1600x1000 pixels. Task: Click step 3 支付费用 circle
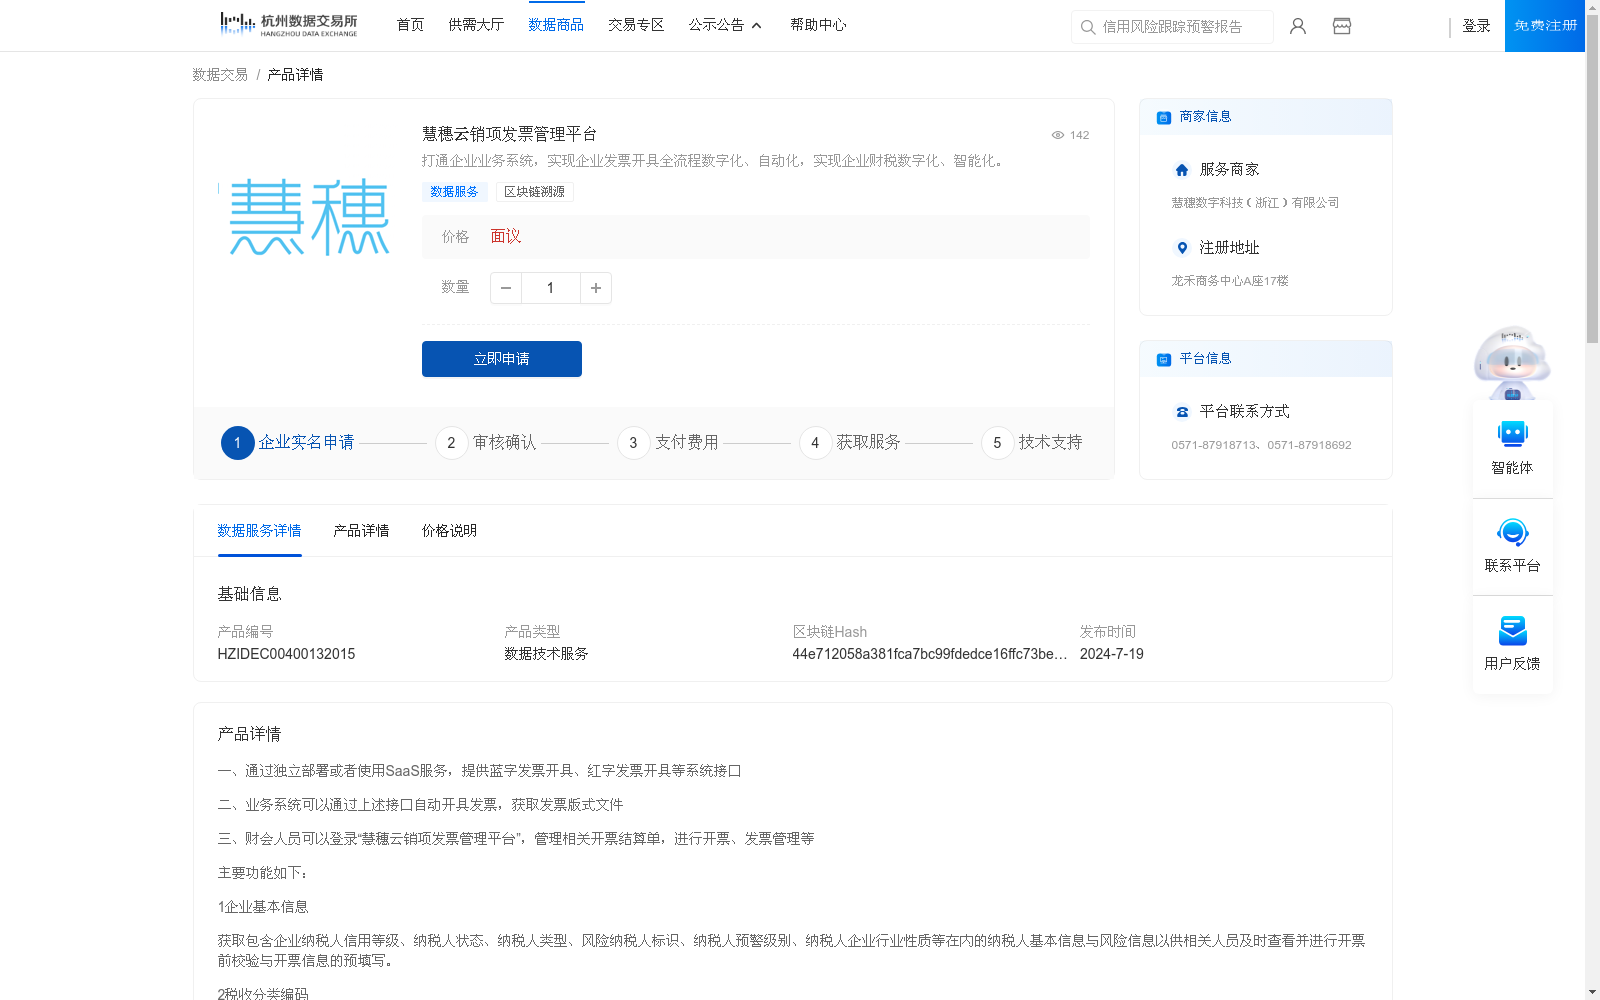(633, 443)
